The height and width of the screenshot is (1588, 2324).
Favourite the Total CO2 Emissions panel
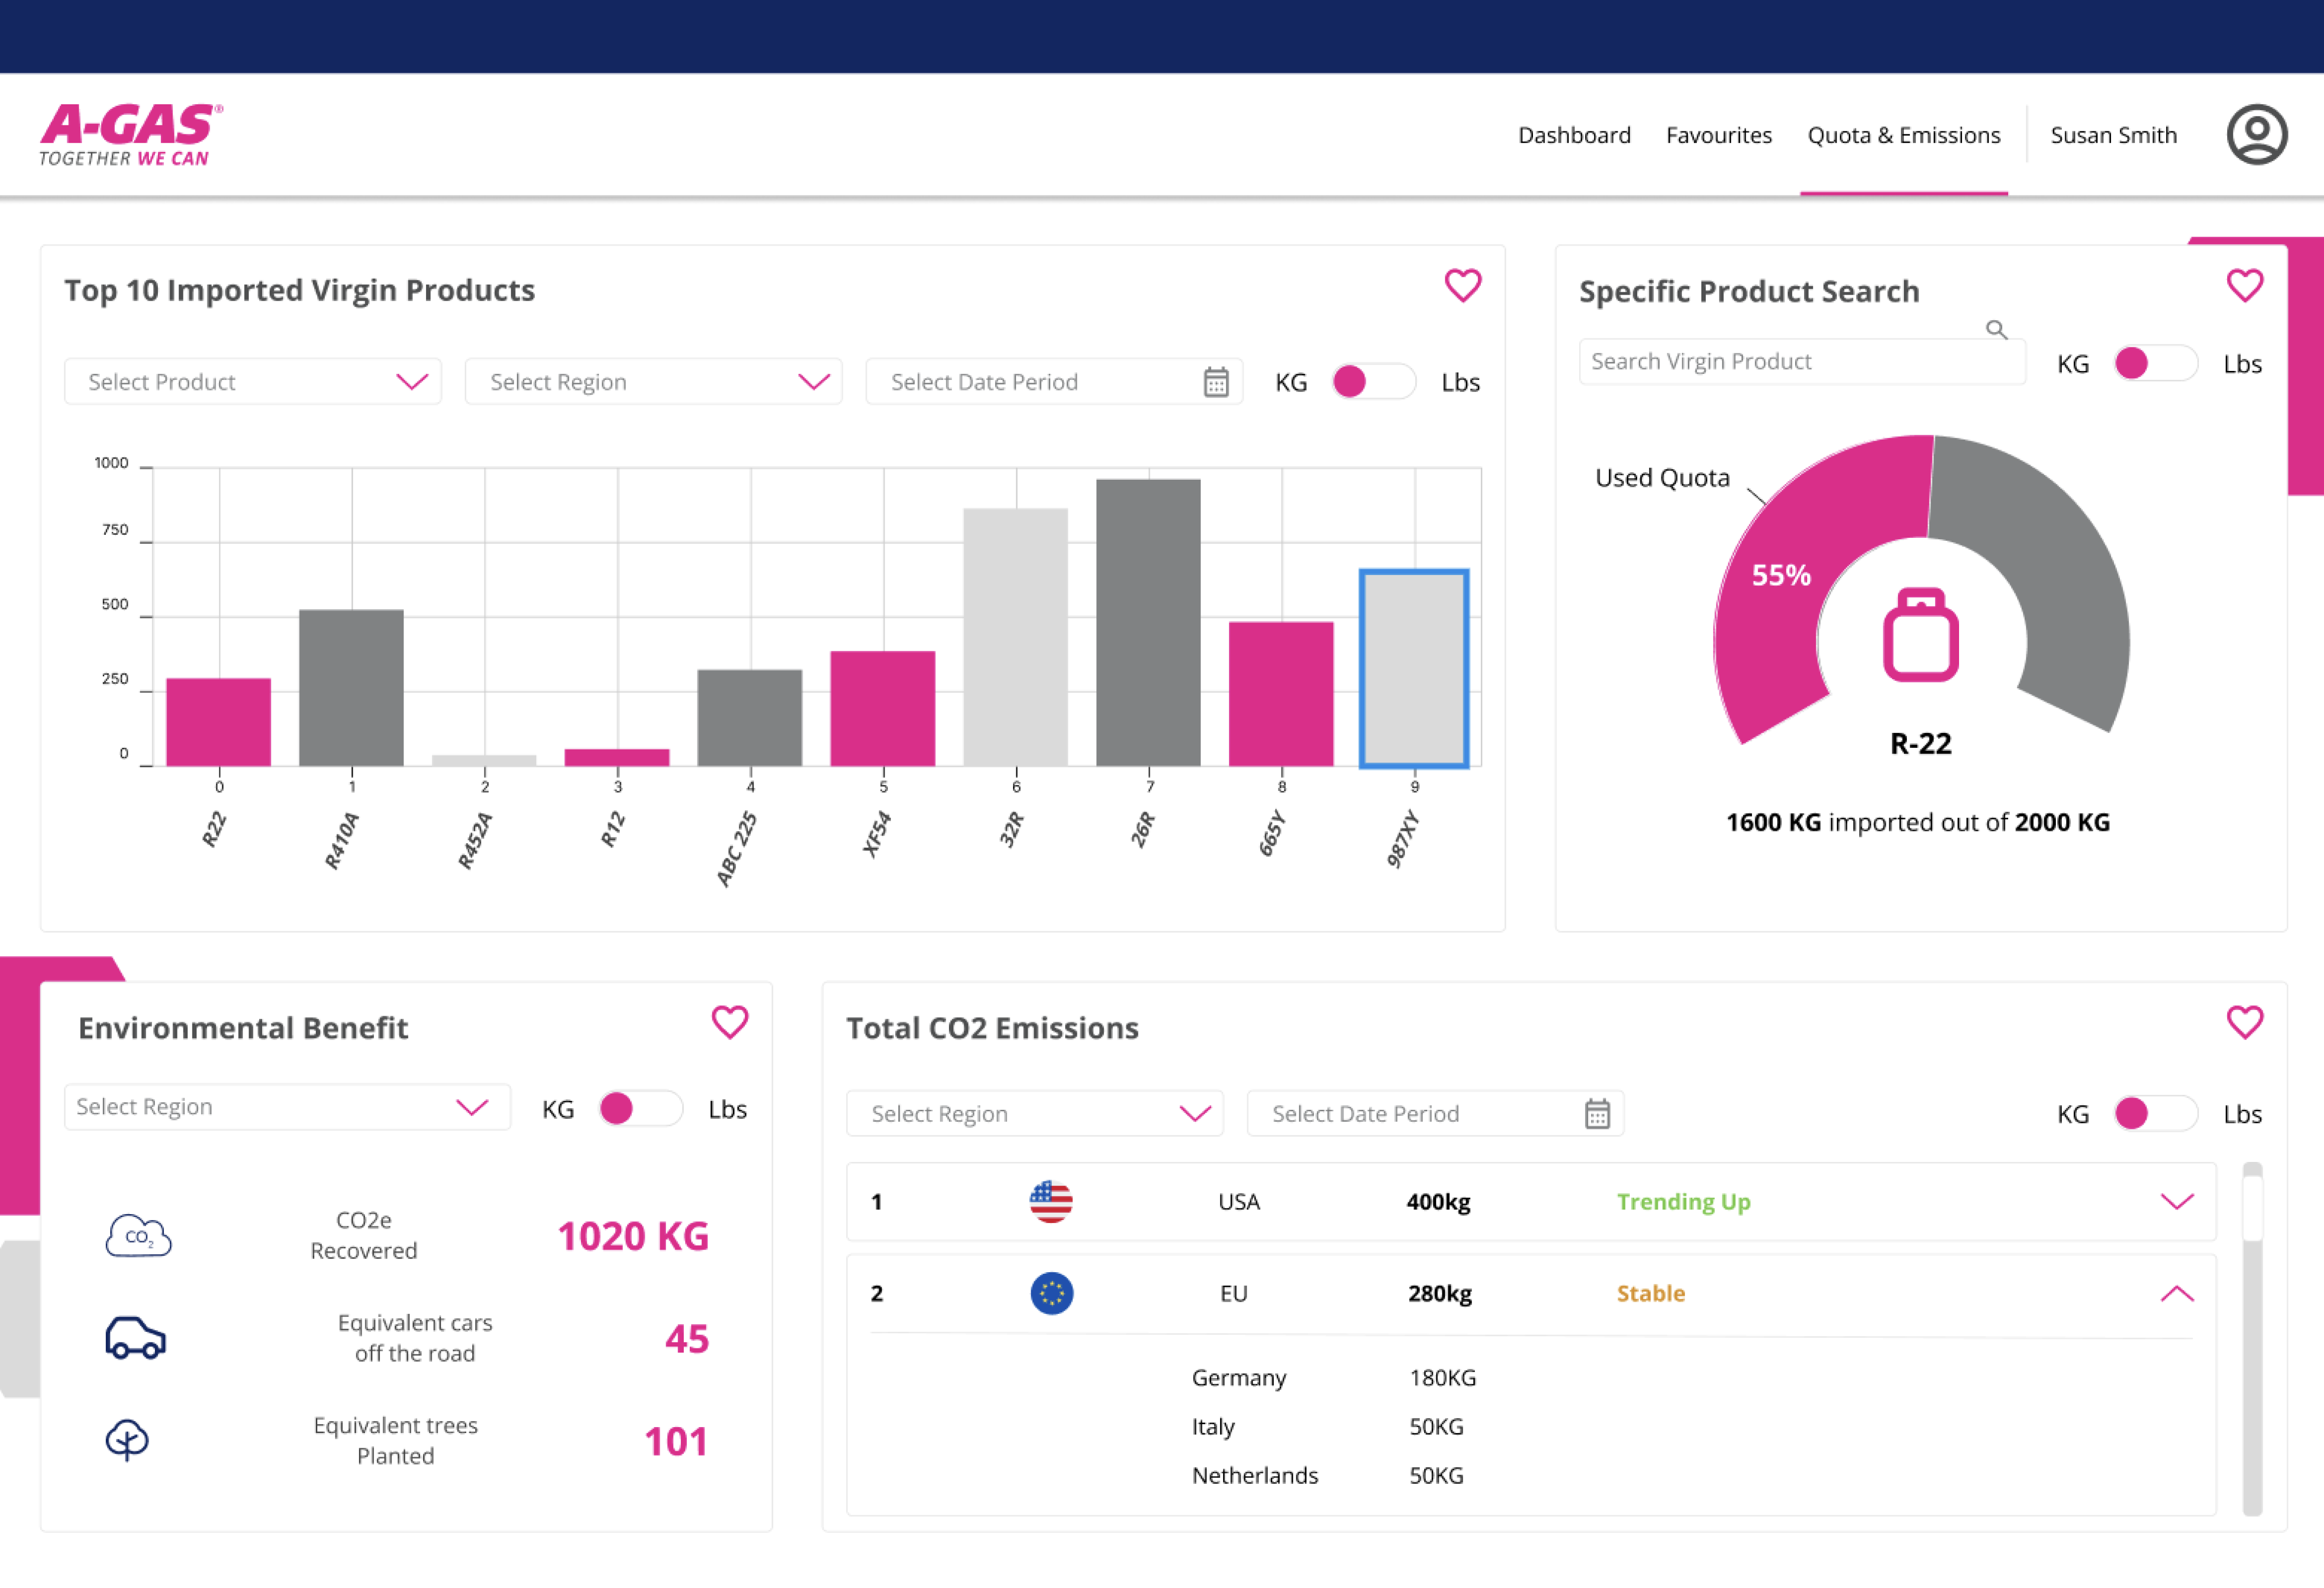[x=2246, y=1023]
